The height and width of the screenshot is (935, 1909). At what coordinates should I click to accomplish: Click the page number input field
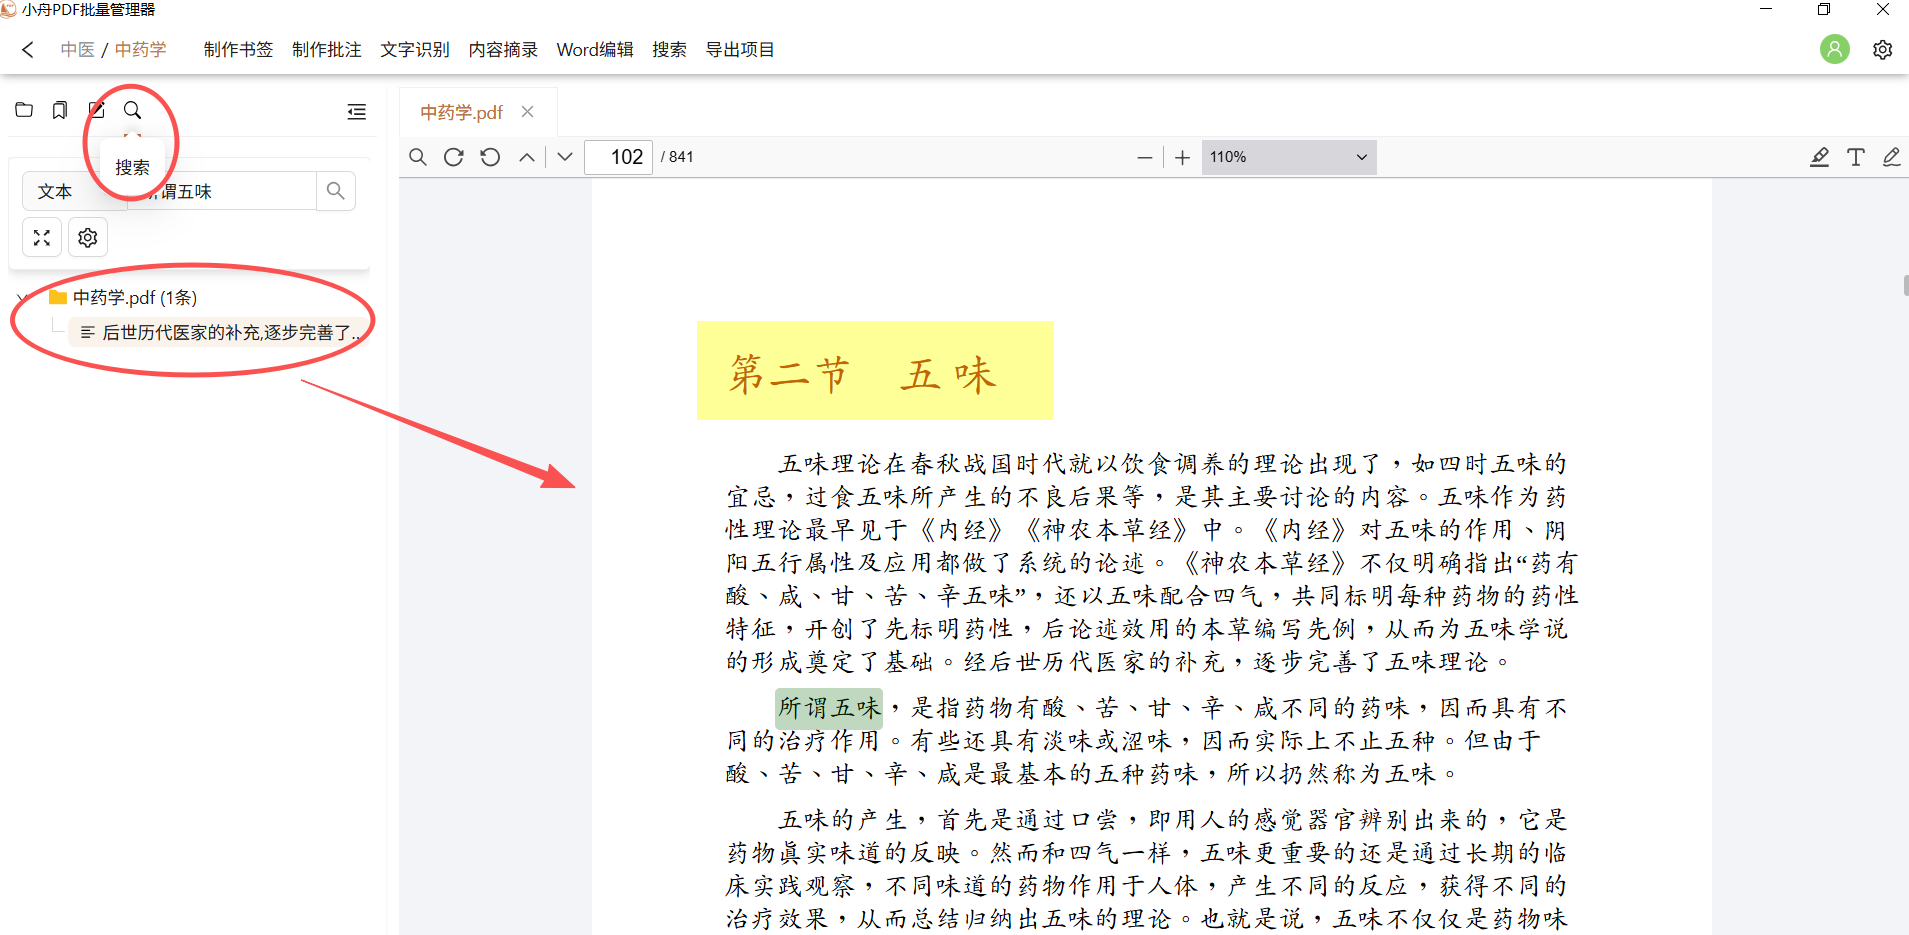(x=619, y=157)
